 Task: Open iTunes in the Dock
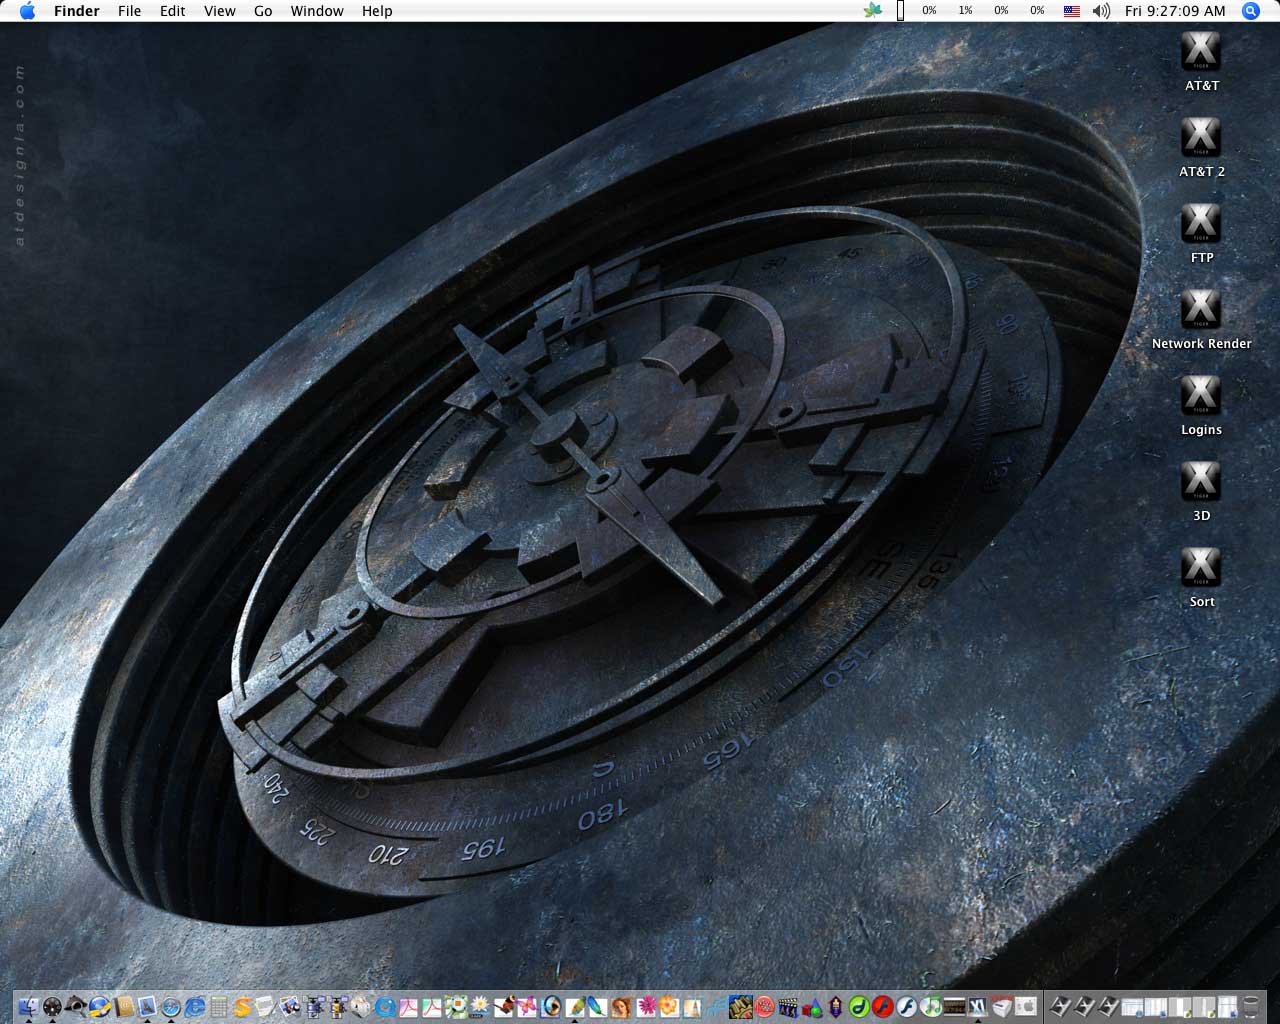(x=930, y=1006)
